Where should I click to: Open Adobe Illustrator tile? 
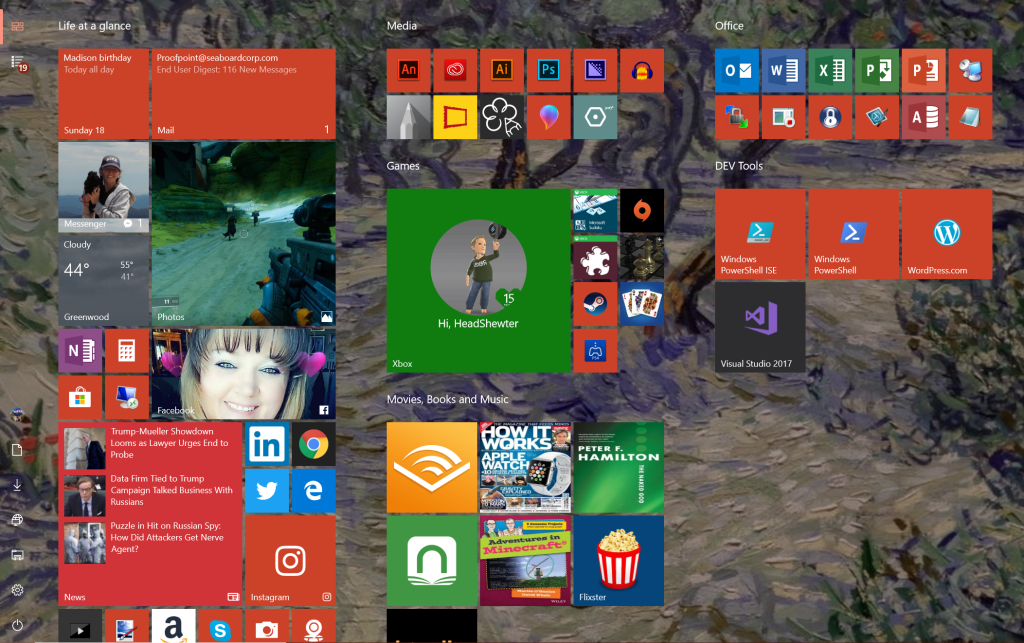(x=502, y=70)
